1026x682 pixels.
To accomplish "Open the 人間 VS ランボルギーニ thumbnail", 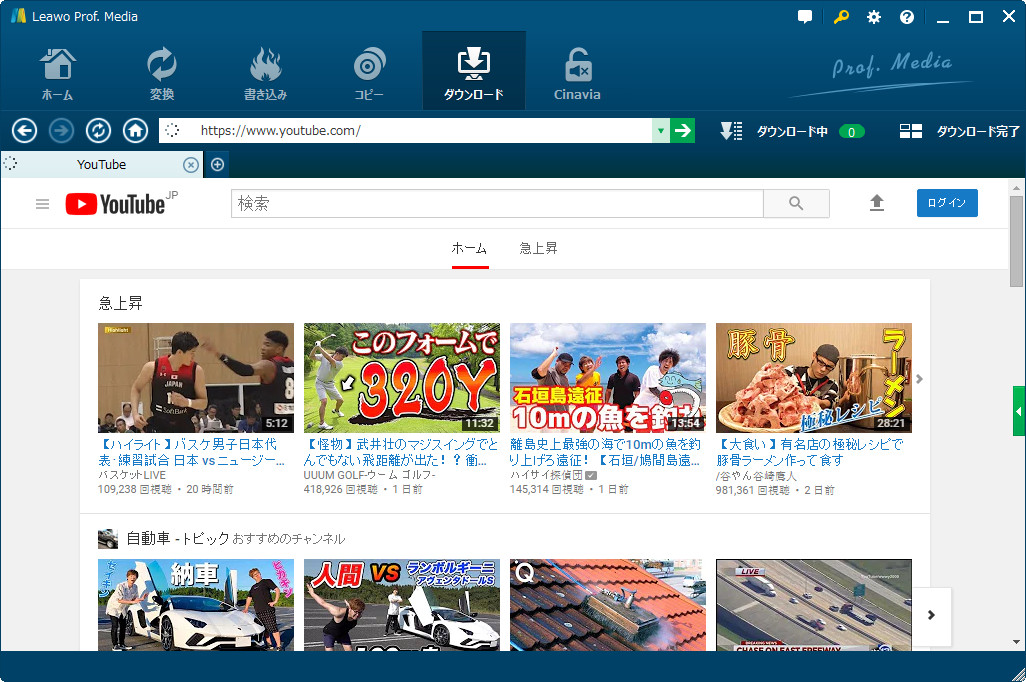I will (402, 605).
